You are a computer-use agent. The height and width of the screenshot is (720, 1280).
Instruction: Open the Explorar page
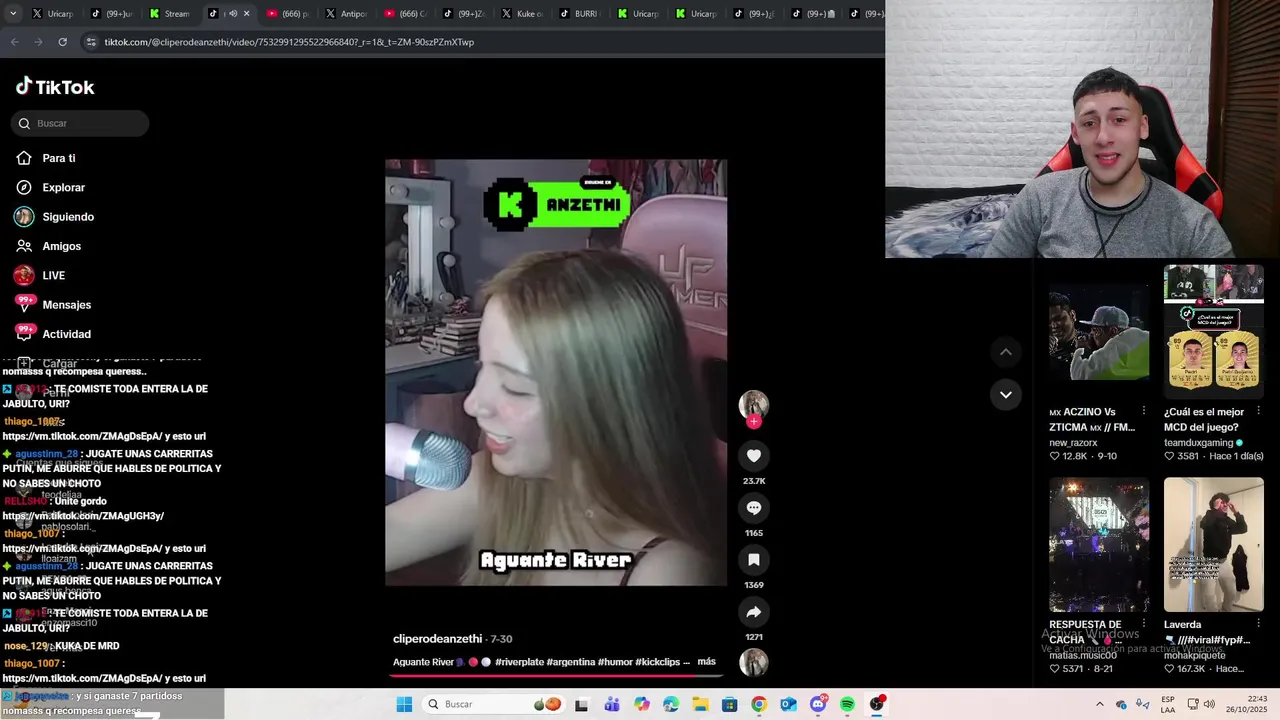51,187
